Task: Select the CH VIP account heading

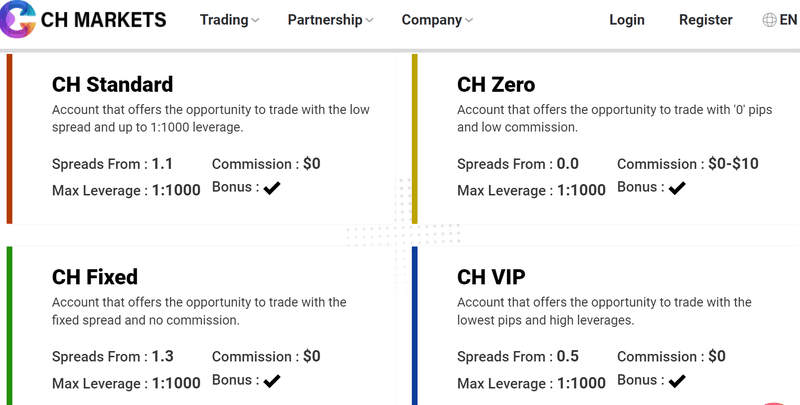Action: pyautogui.click(x=491, y=277)
